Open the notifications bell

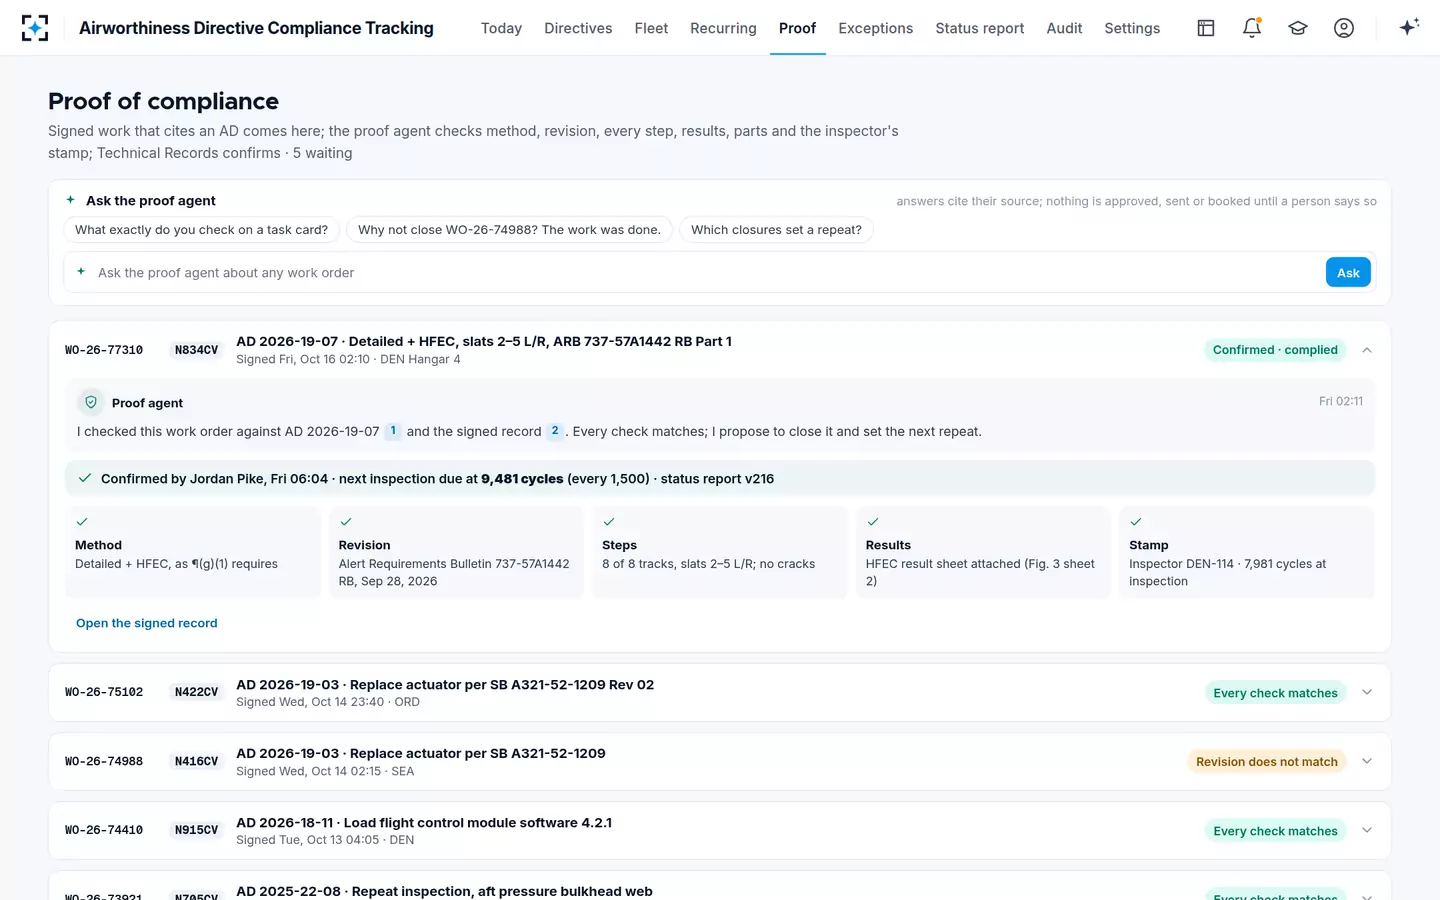tap(1252, 28)
